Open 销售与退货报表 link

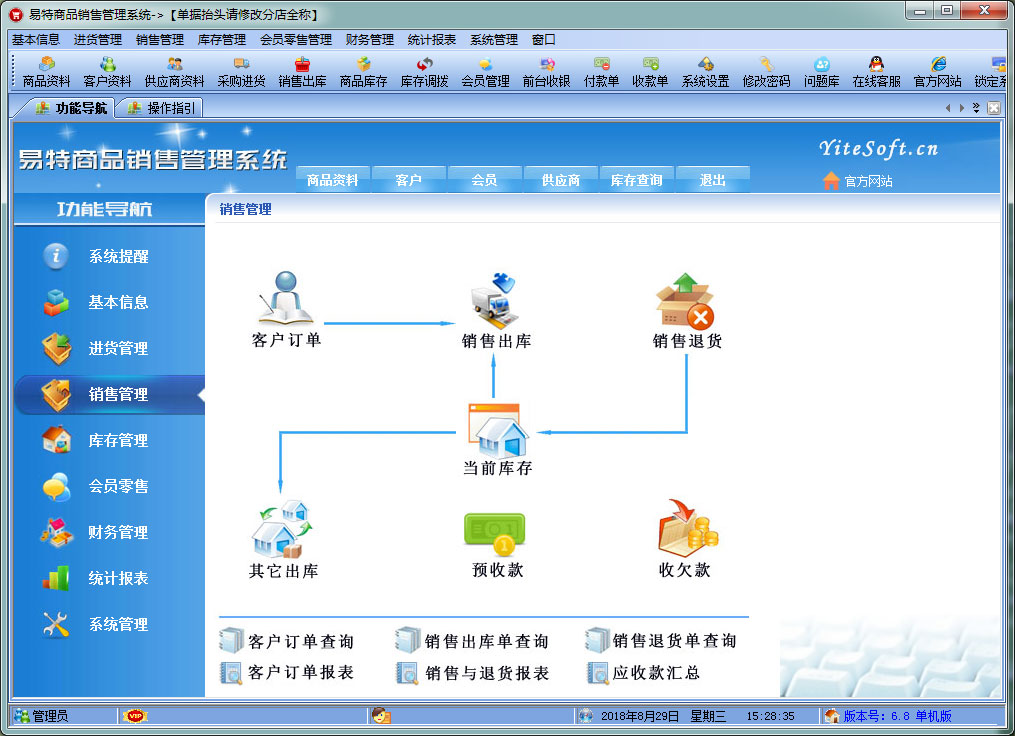pos(473,673)
